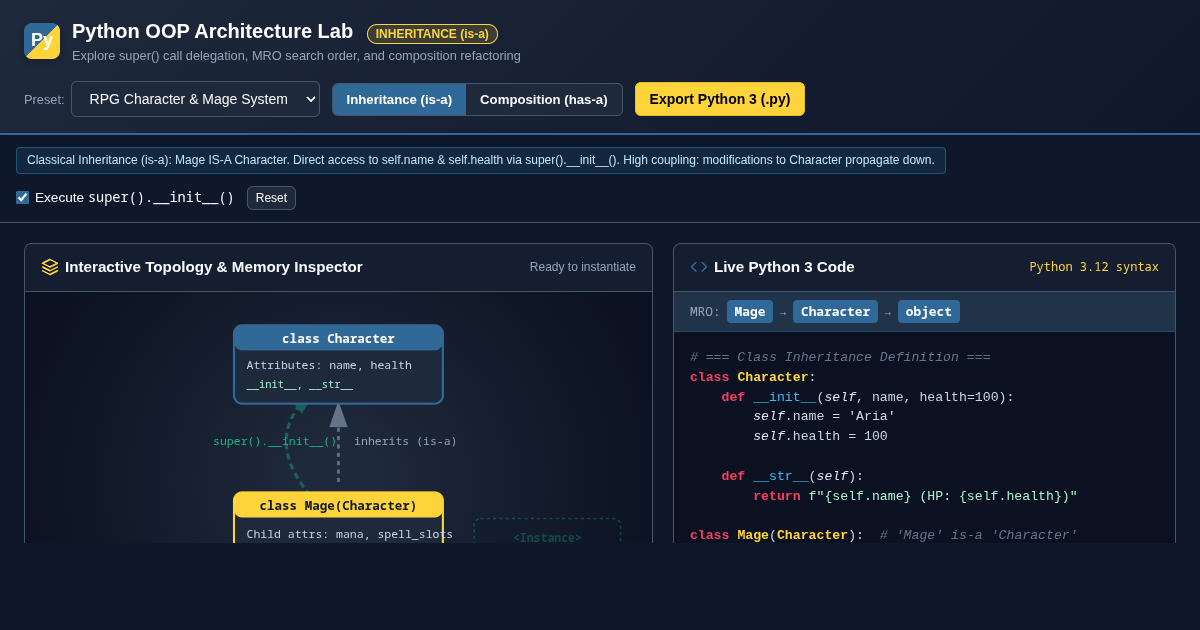Click the Classical Inheritance description banner

(481, 160)
